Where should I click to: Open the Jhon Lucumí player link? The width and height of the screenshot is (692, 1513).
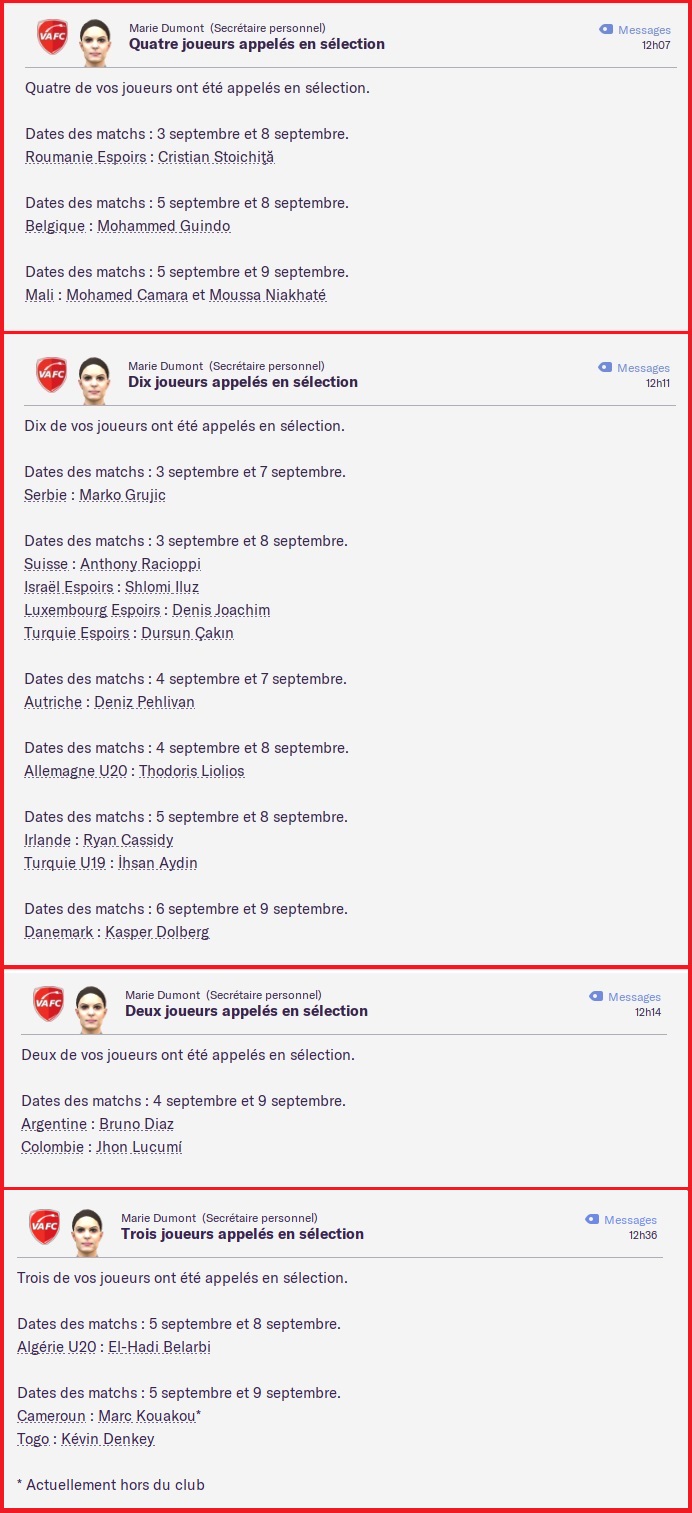[139, 1147]
